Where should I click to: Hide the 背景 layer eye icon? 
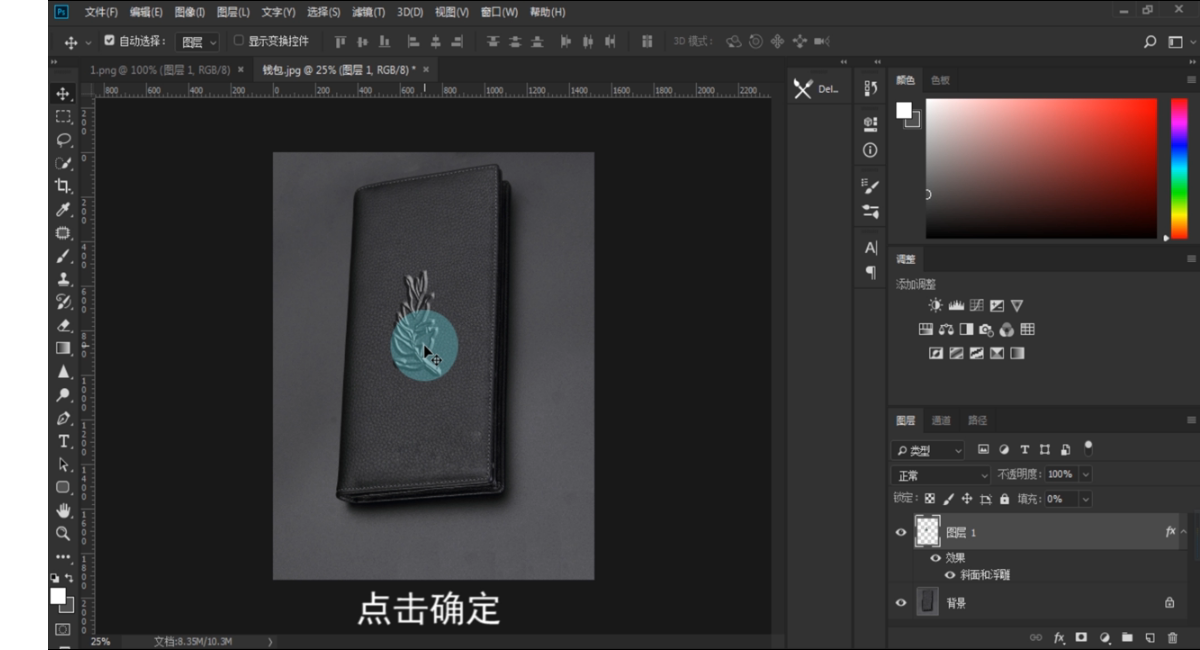coord(901,603)
